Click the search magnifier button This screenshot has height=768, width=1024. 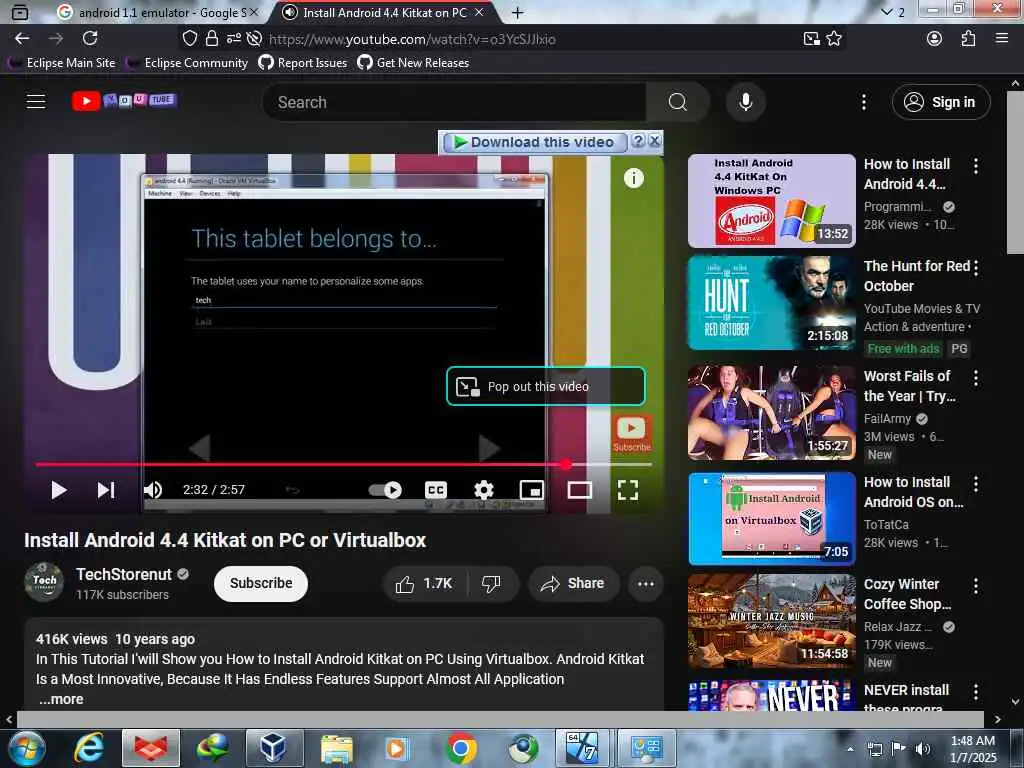(677, 102)
